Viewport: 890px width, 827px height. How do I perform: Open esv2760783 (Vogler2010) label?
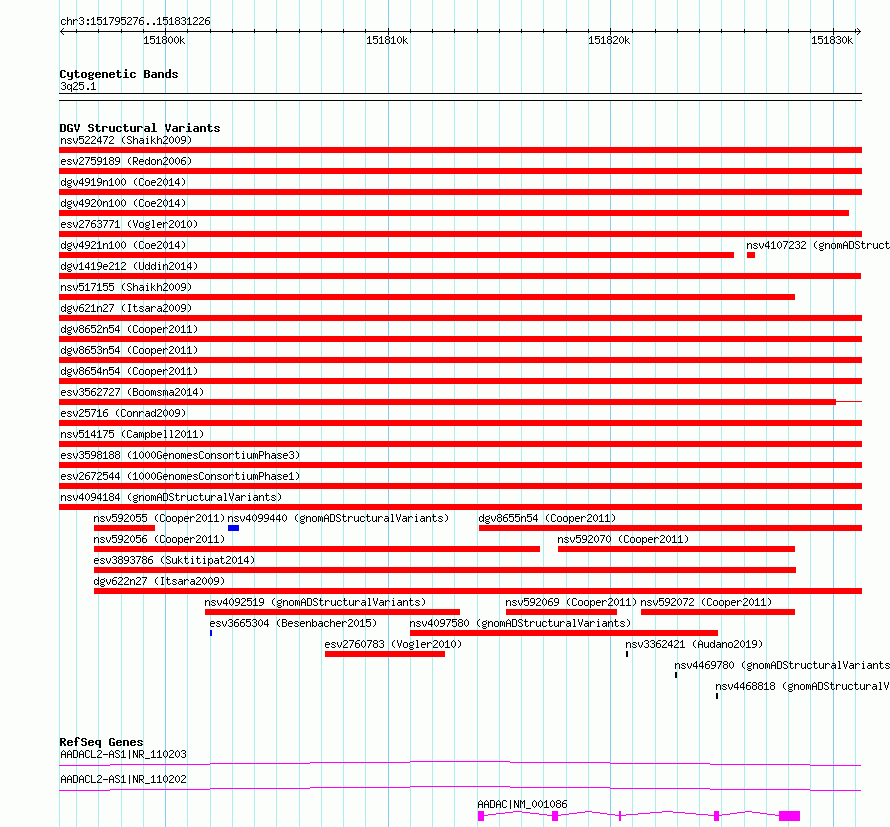pyautogui.click(x=393, y=644)
